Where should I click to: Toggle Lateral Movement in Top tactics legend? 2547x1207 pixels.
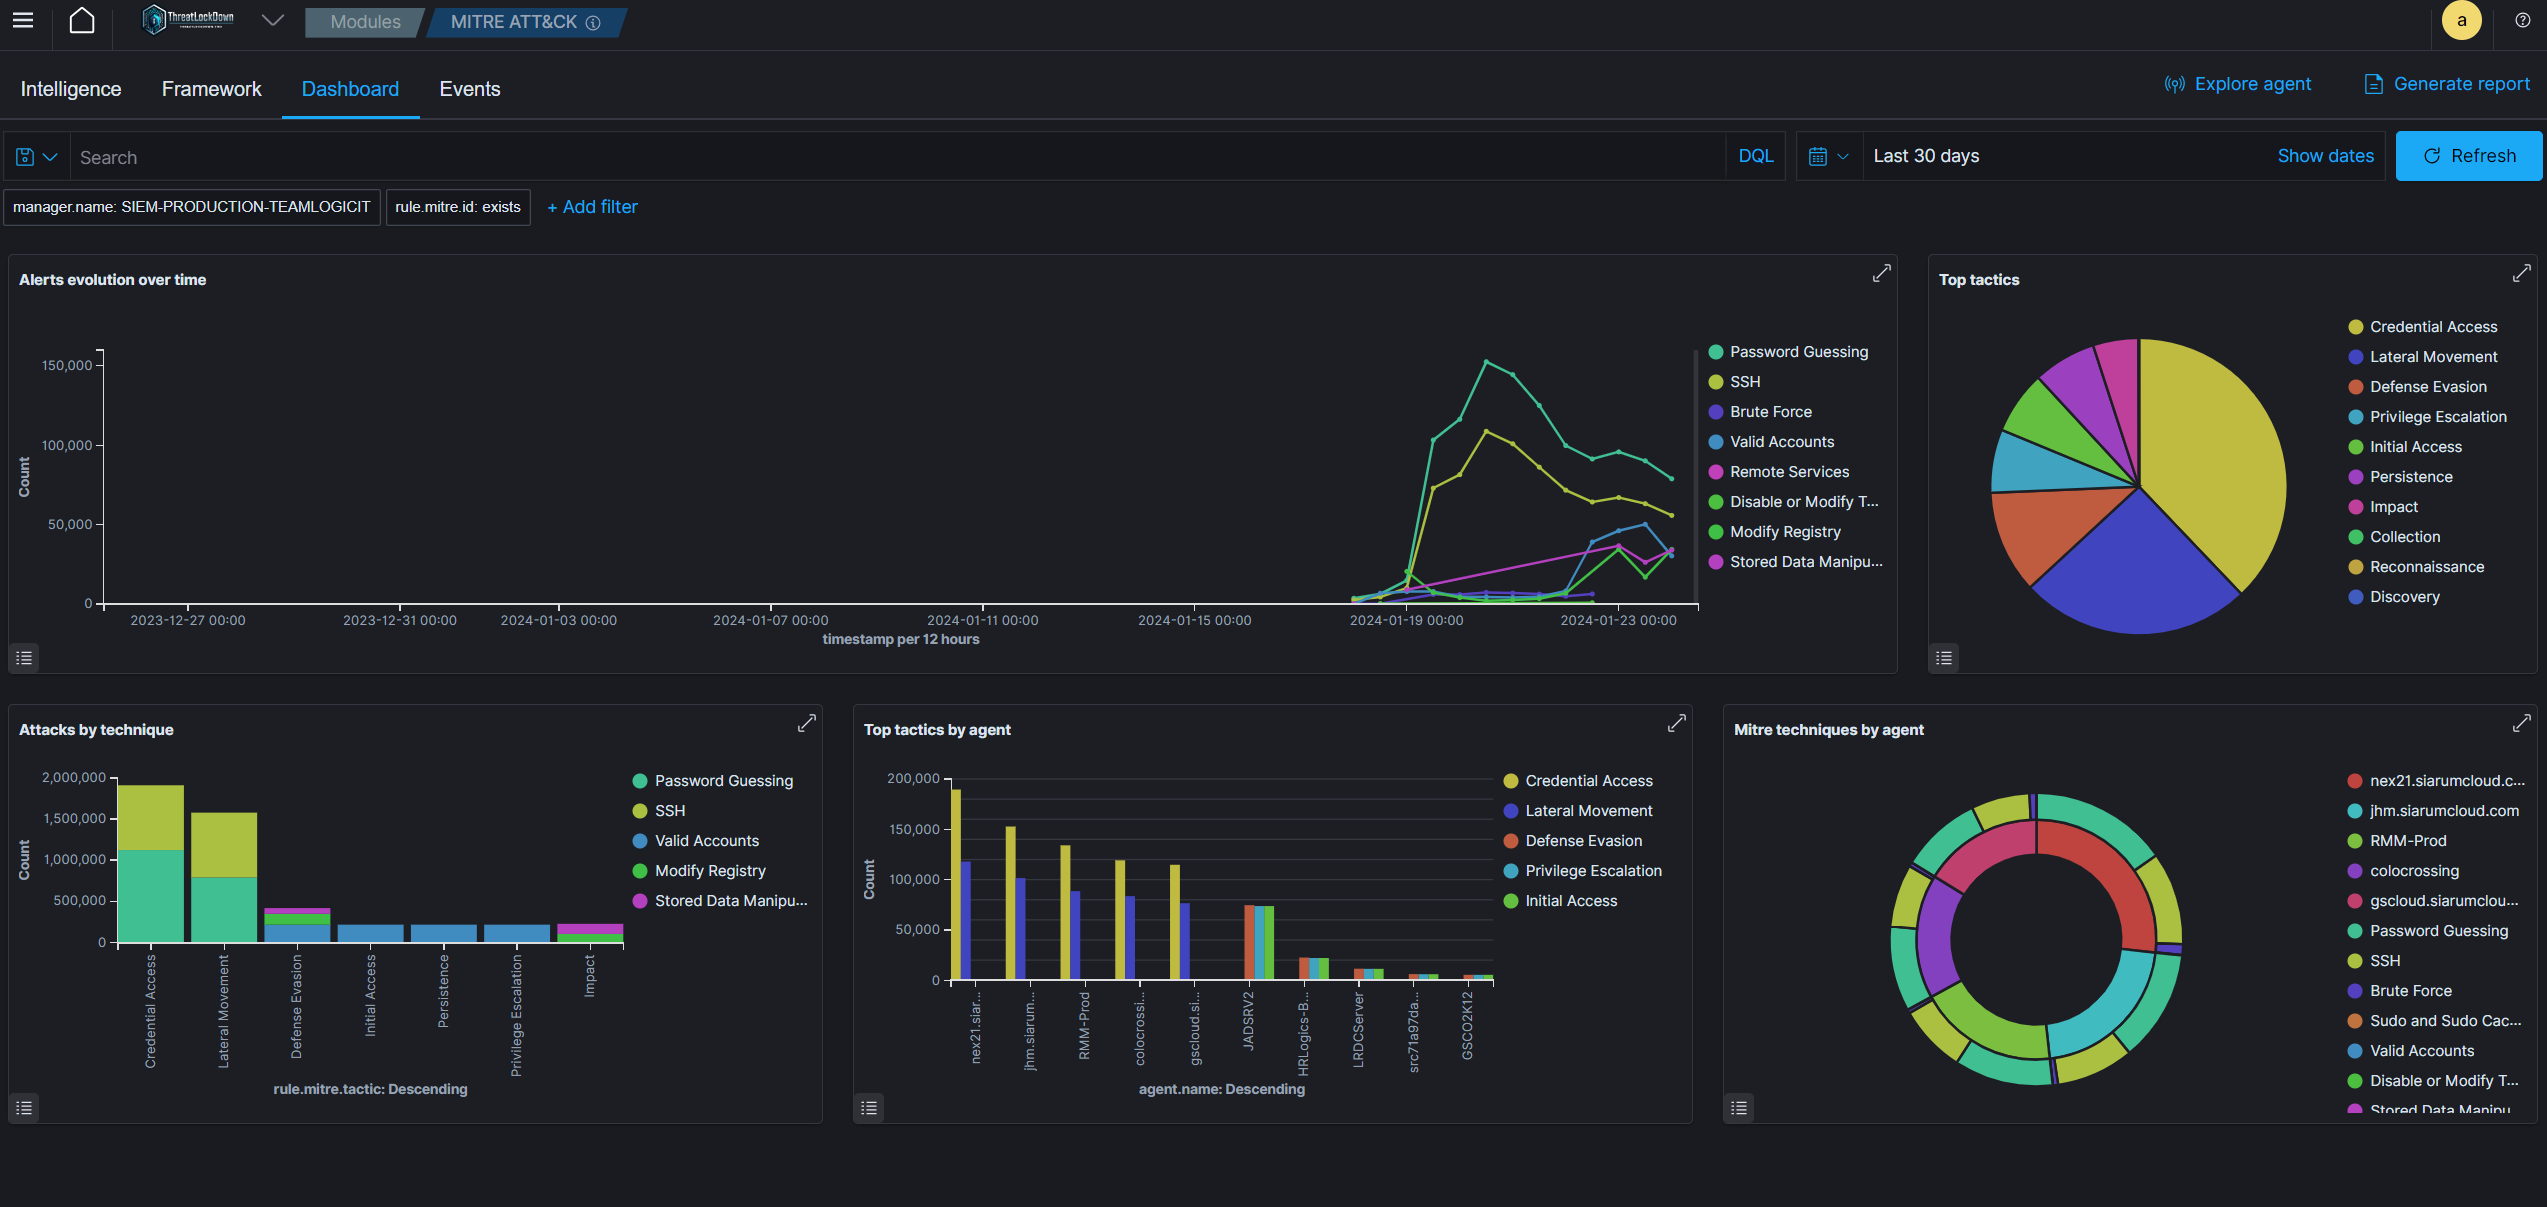click(2432, 357)
